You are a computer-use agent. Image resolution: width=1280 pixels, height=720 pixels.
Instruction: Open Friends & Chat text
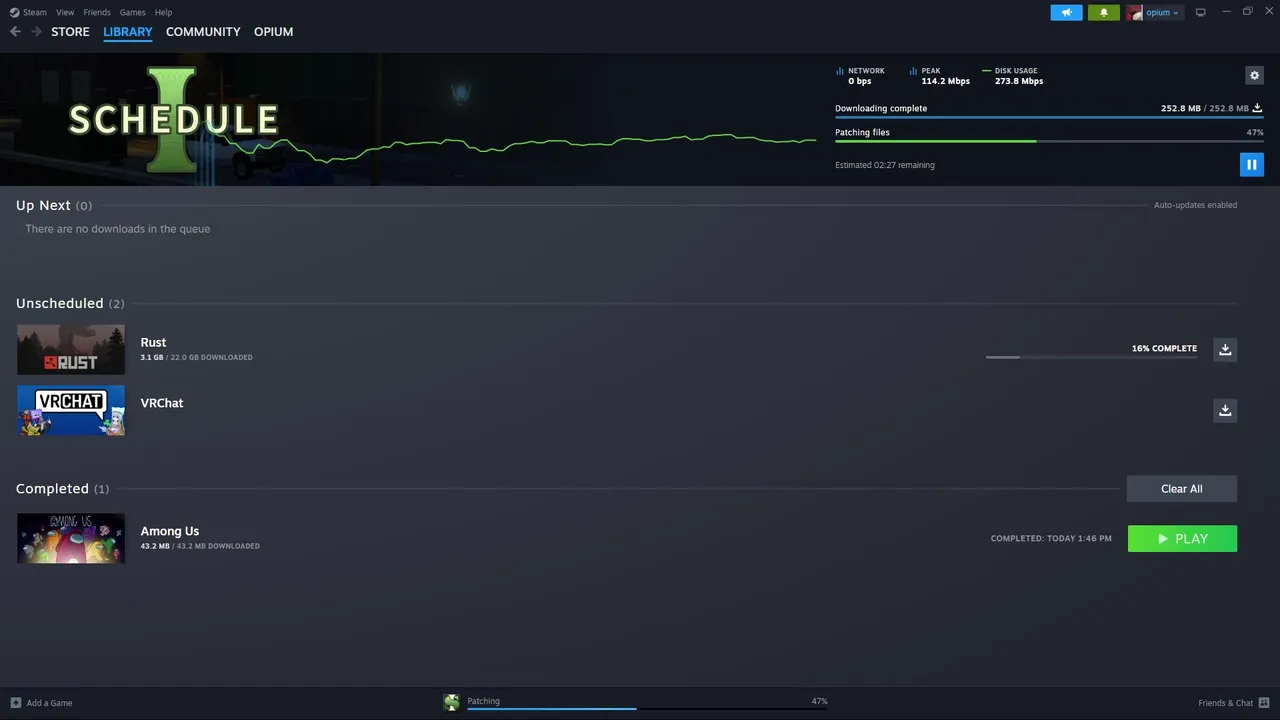click(1225, 703)
